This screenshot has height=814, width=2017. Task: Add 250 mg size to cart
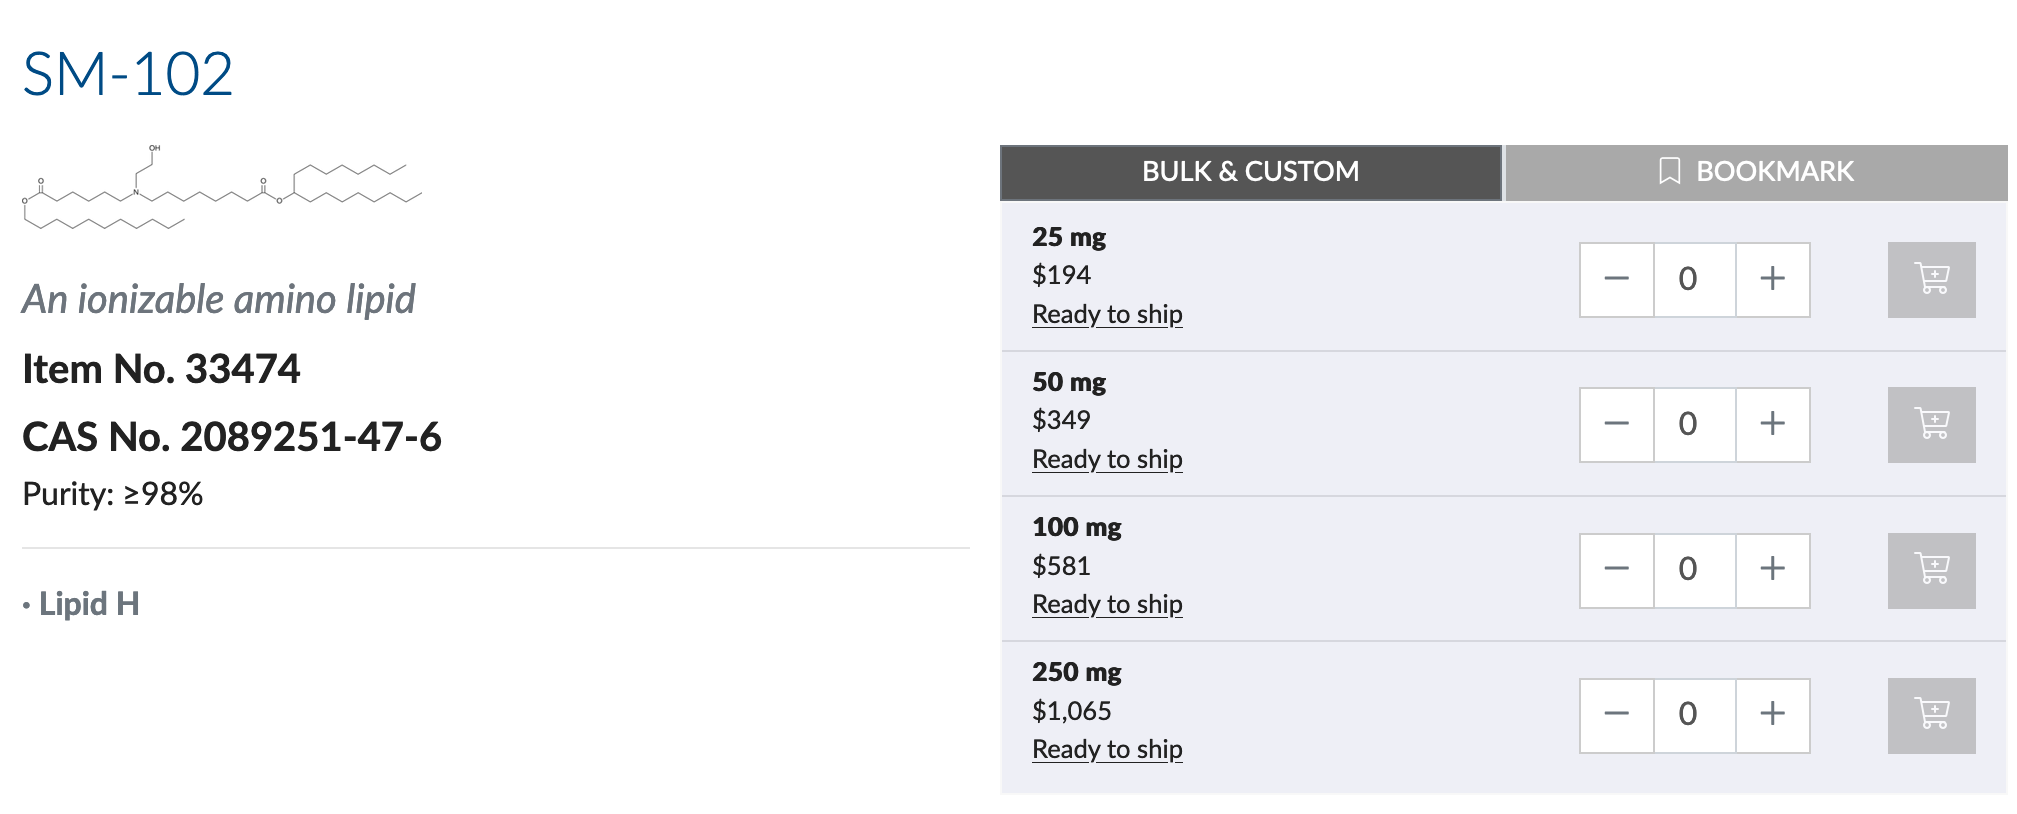(1931, 716)
